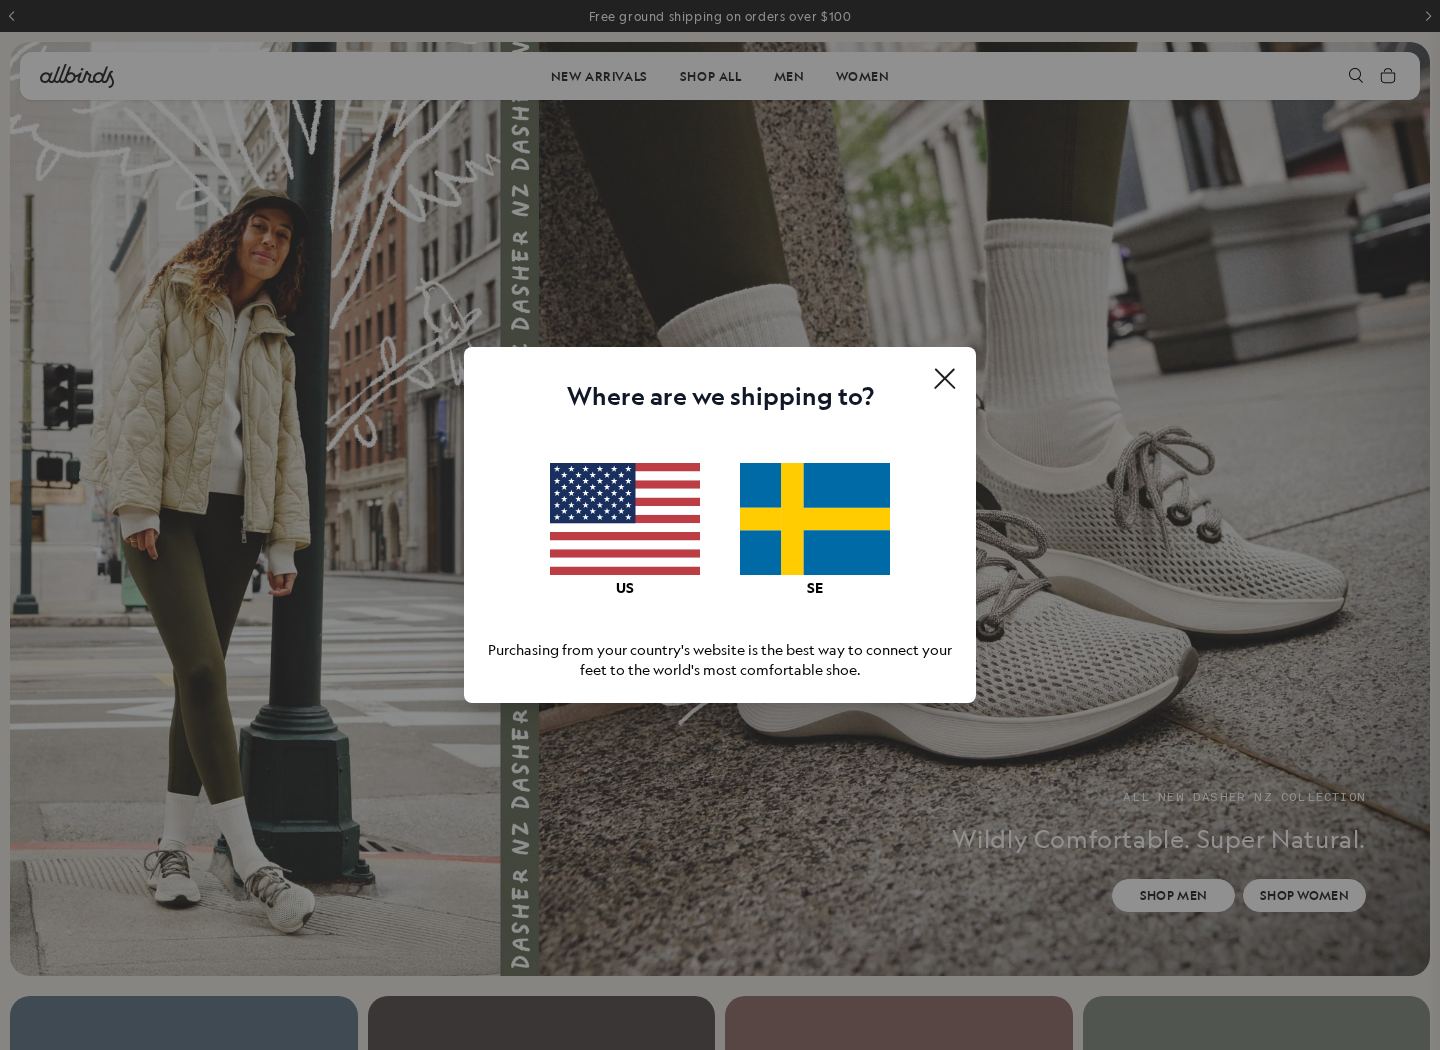Open the shopping cart icon
This screenshot has width=1440, height=1050.
point(1388,76)
